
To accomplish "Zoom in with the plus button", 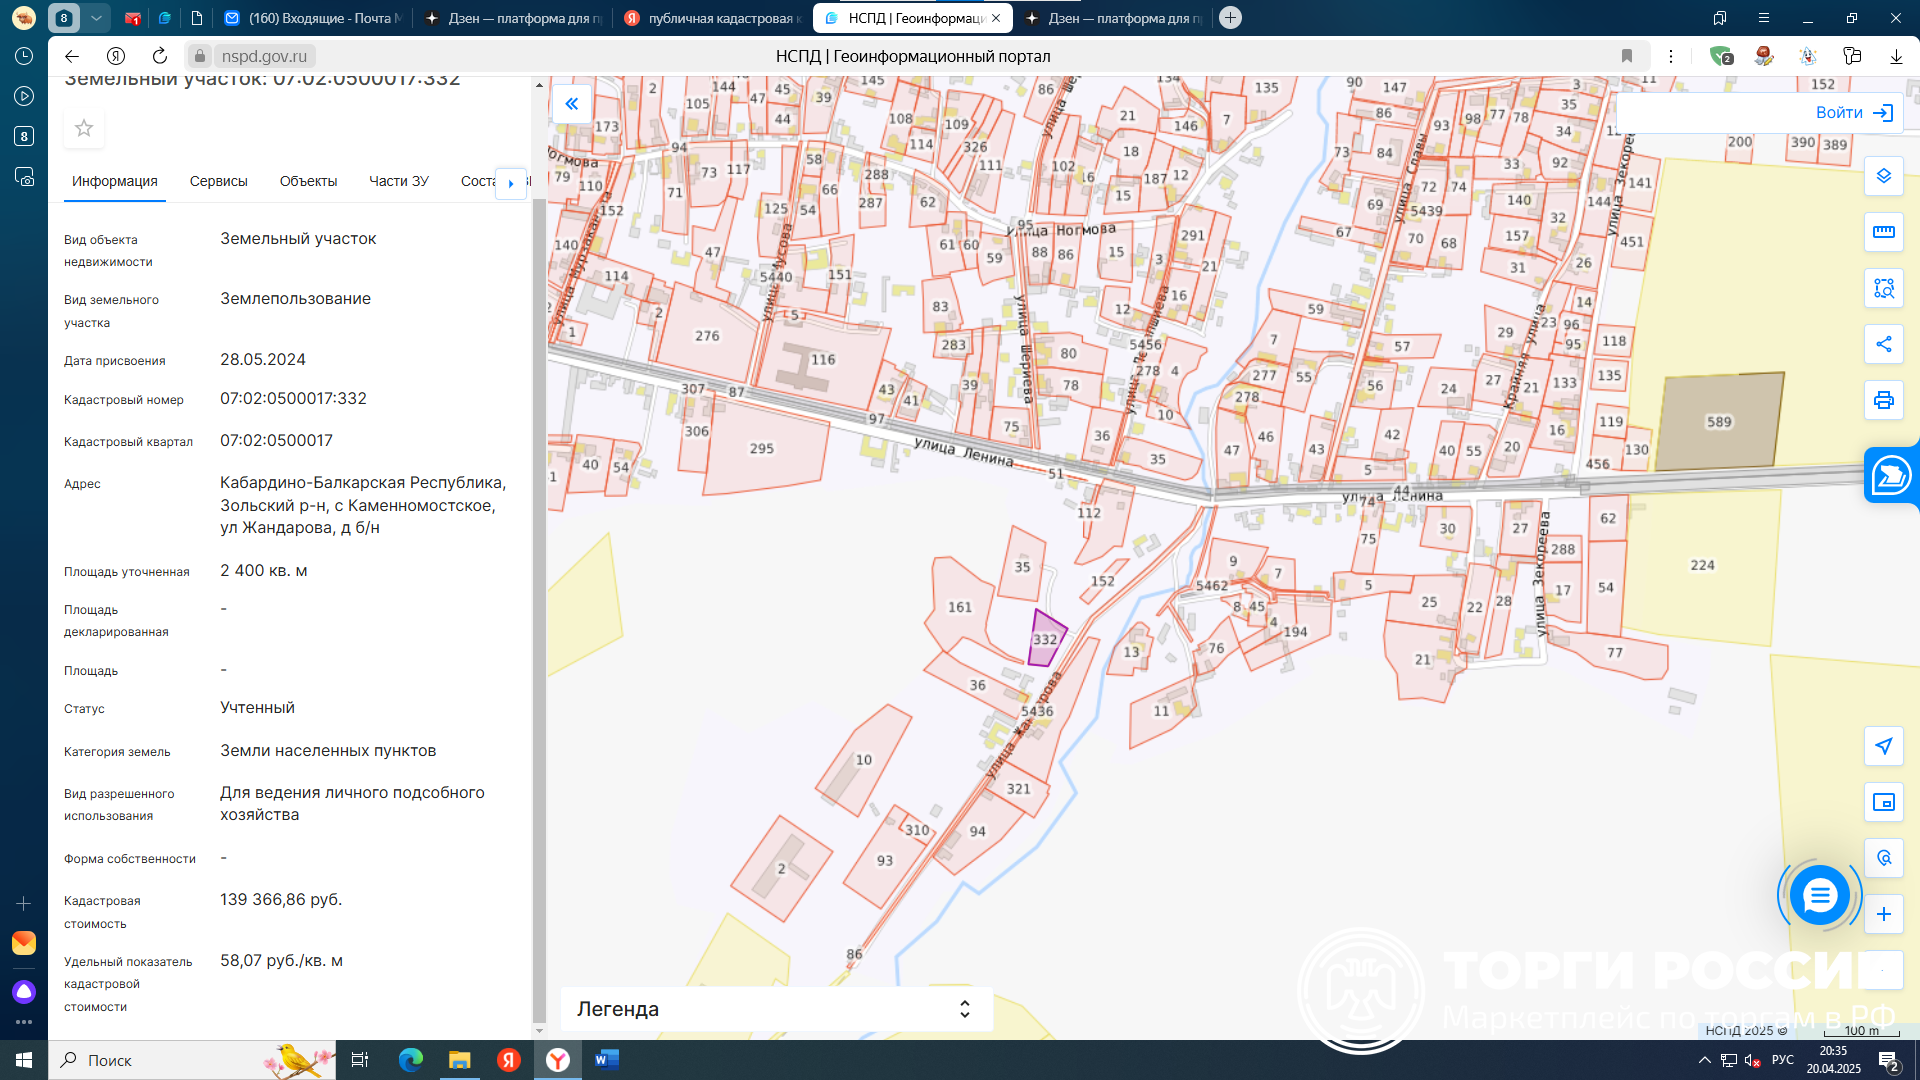I will click(1884, 914).
